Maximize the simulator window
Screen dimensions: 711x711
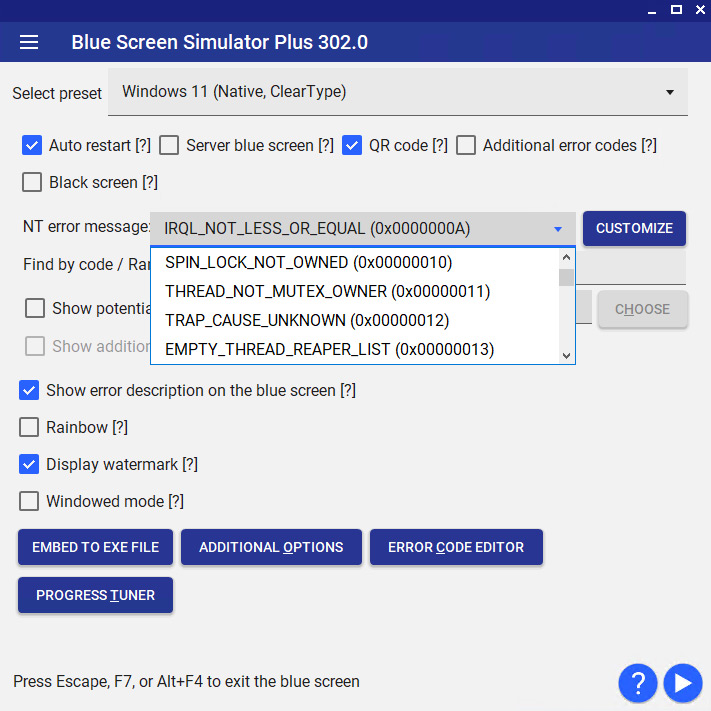pyautogui.click(x=676, y=10)
